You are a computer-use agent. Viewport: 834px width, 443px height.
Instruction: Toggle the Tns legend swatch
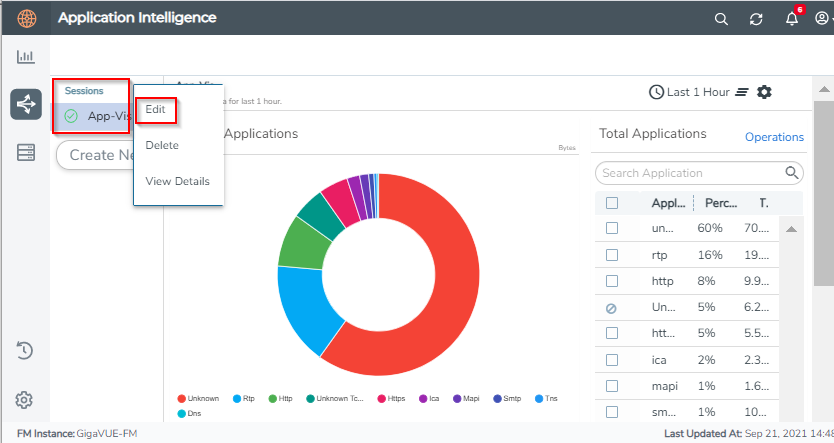(x=539, y=398)
